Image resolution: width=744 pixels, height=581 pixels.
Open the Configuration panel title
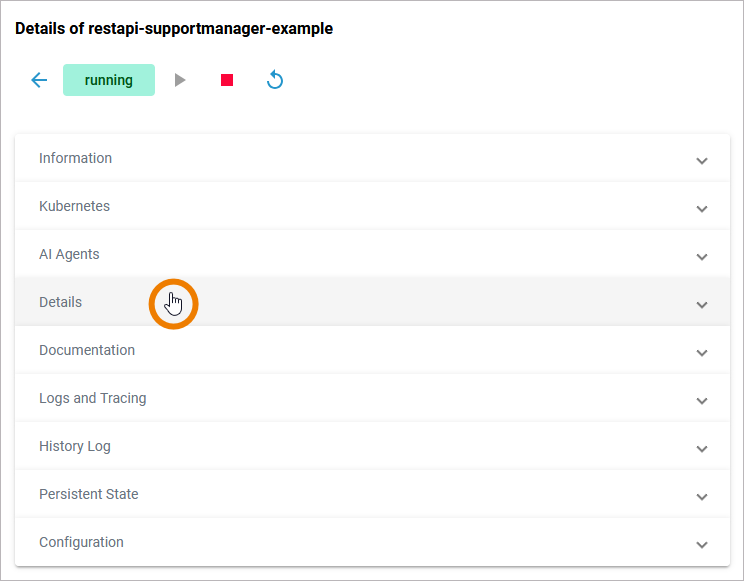click(81, 542)
